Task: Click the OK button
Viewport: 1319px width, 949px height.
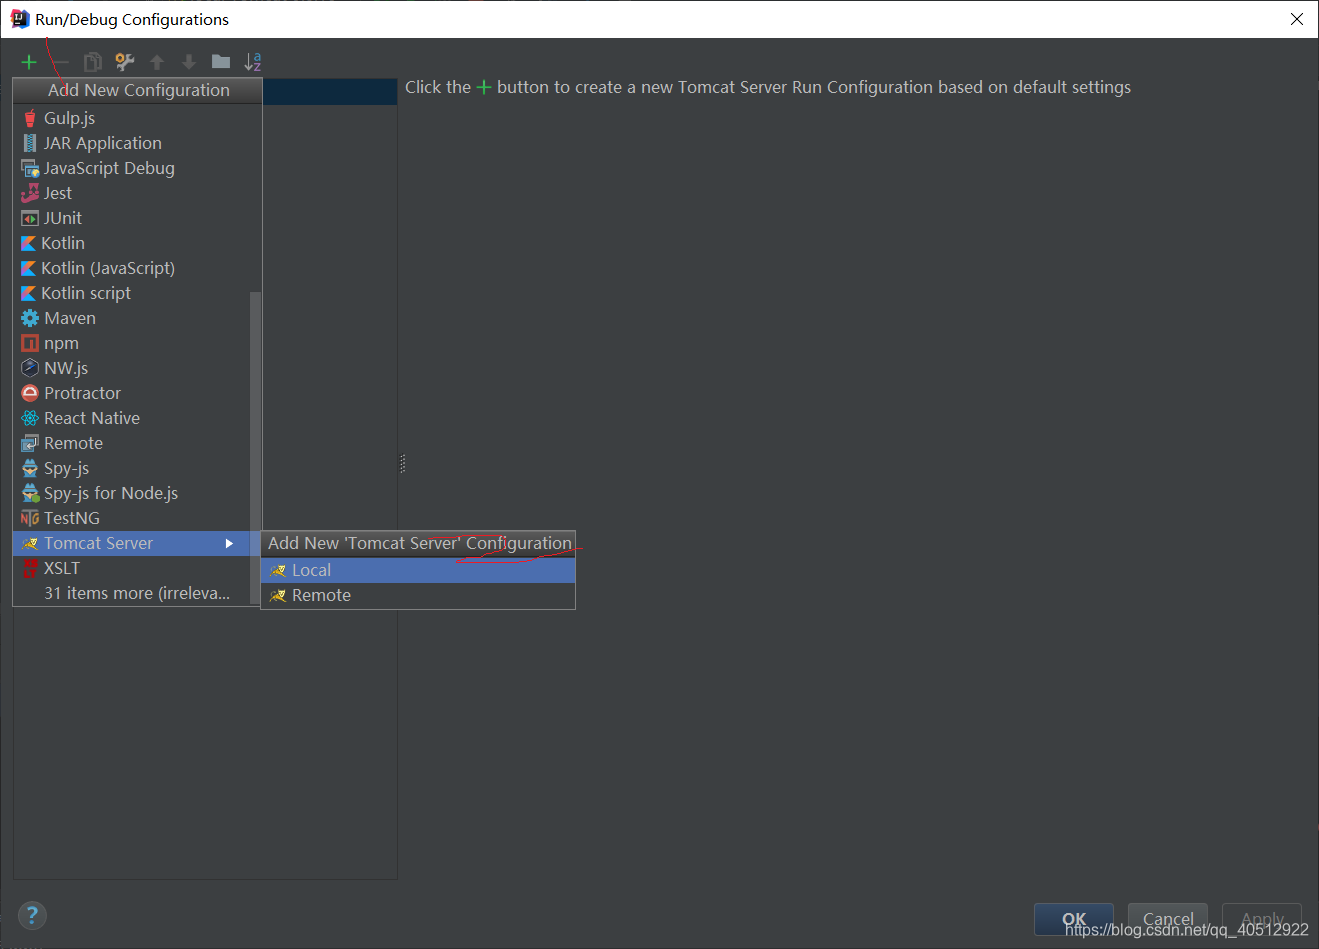Action: [1074, 919]
